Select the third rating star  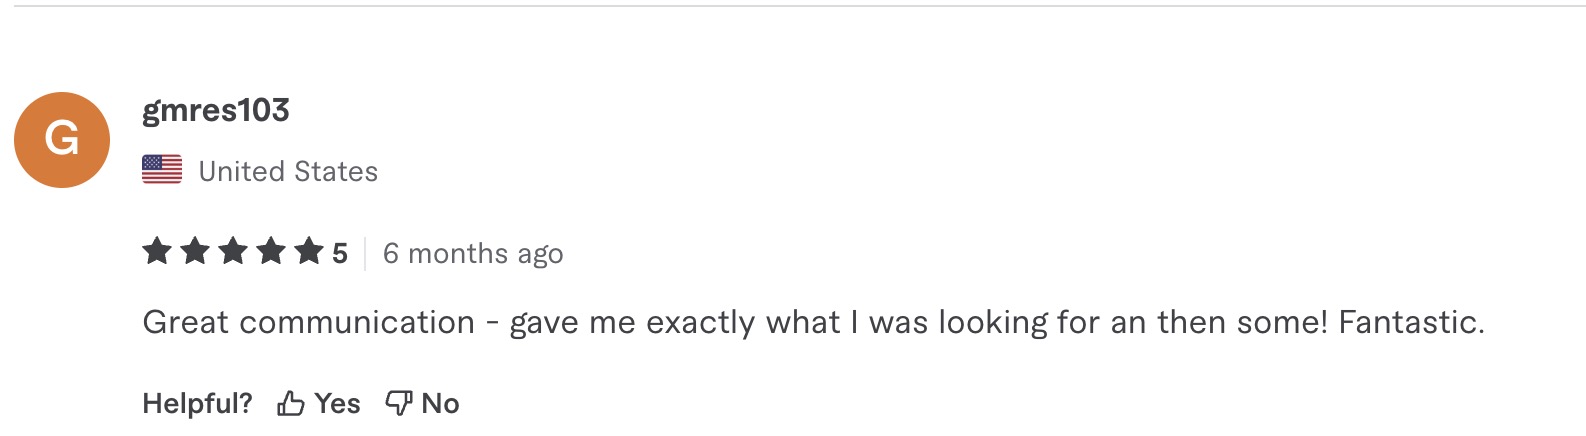coord(233,251)
